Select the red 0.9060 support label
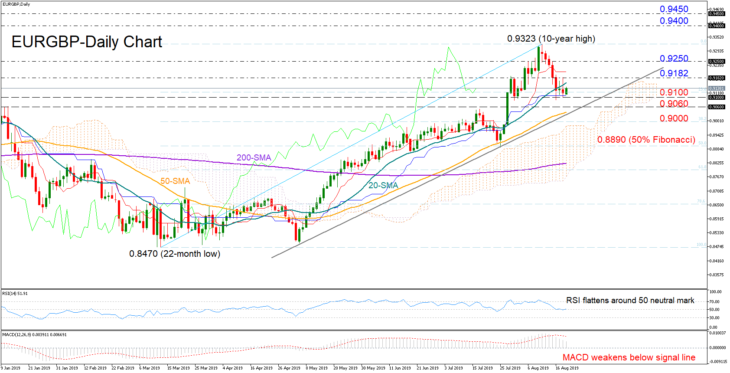Screen dimensions: 730x373 674,103
